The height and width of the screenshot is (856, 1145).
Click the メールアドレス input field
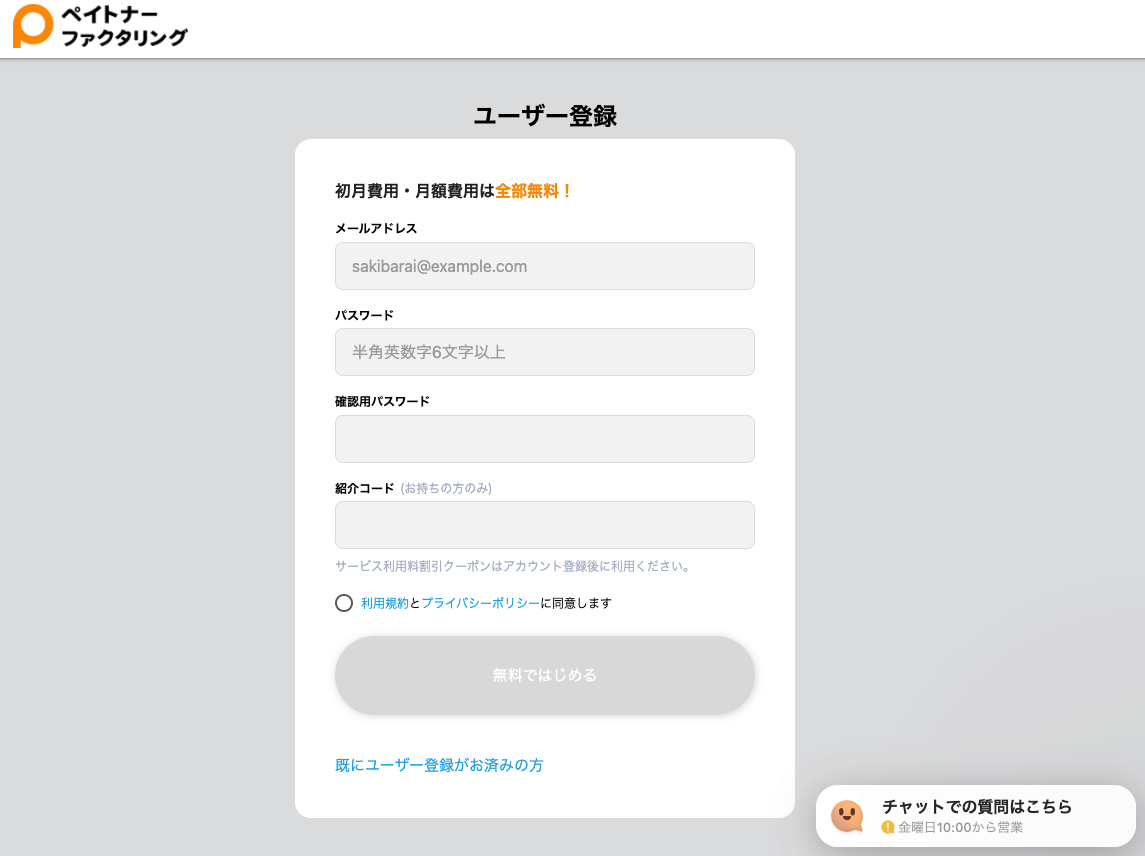[545, 266]
